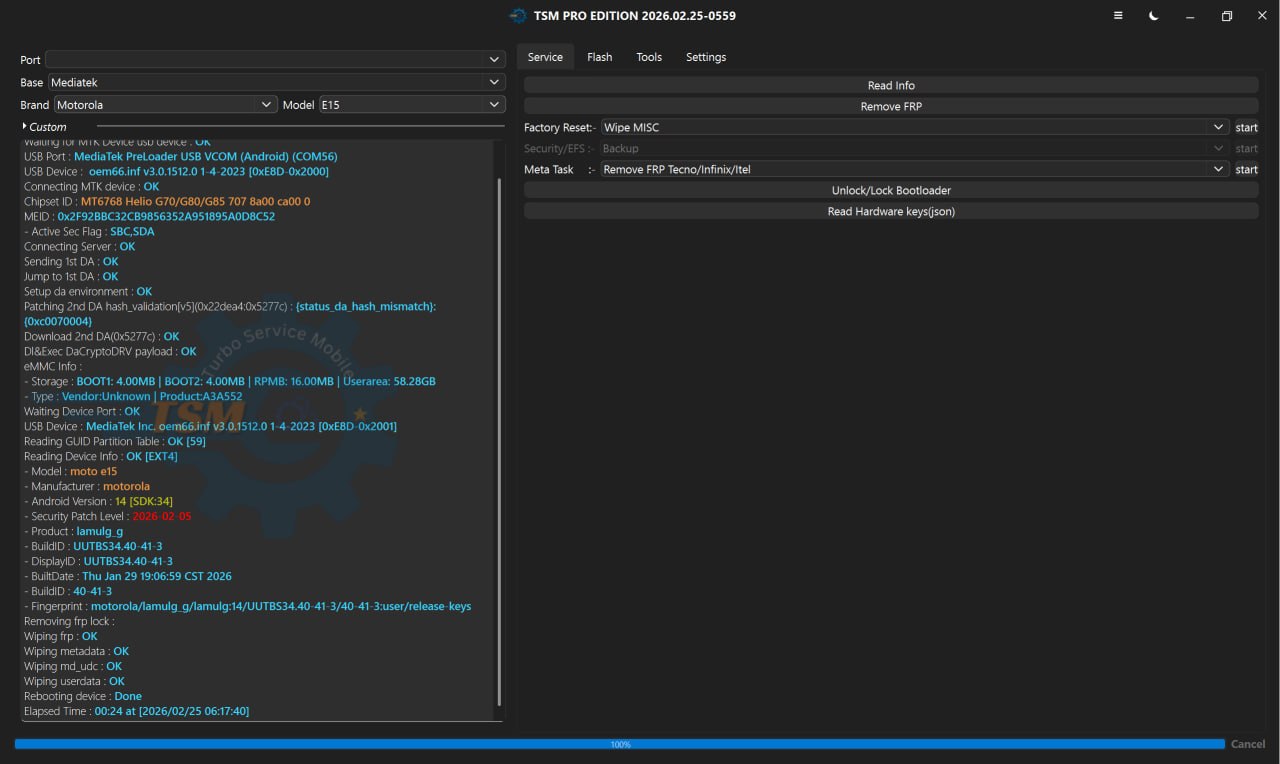Click the TSM app logo icon
The height and width of the screenshot is (764, 1280).
coord(517,16)
